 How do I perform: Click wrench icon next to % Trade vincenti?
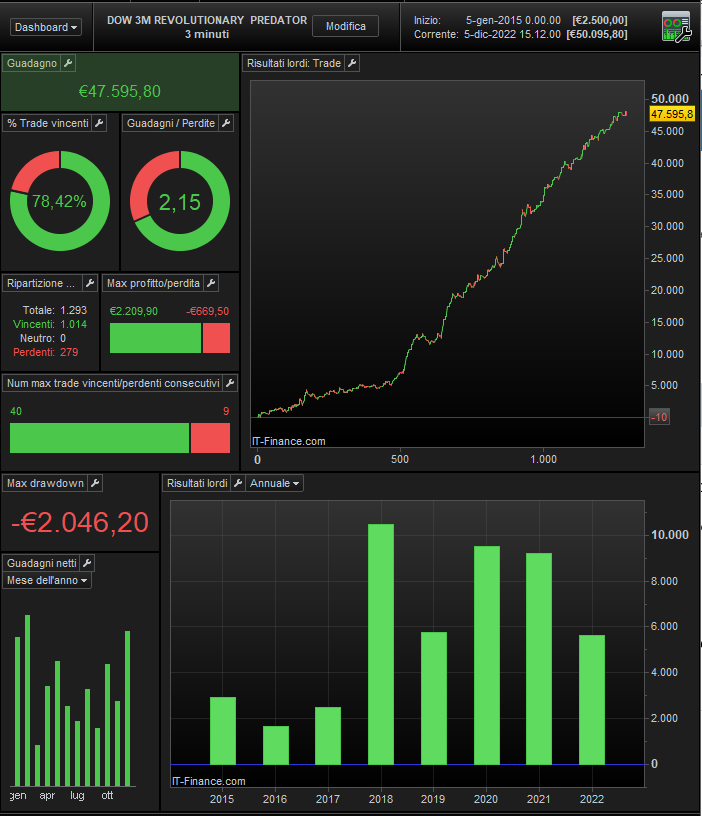click(x=99, y=123)
